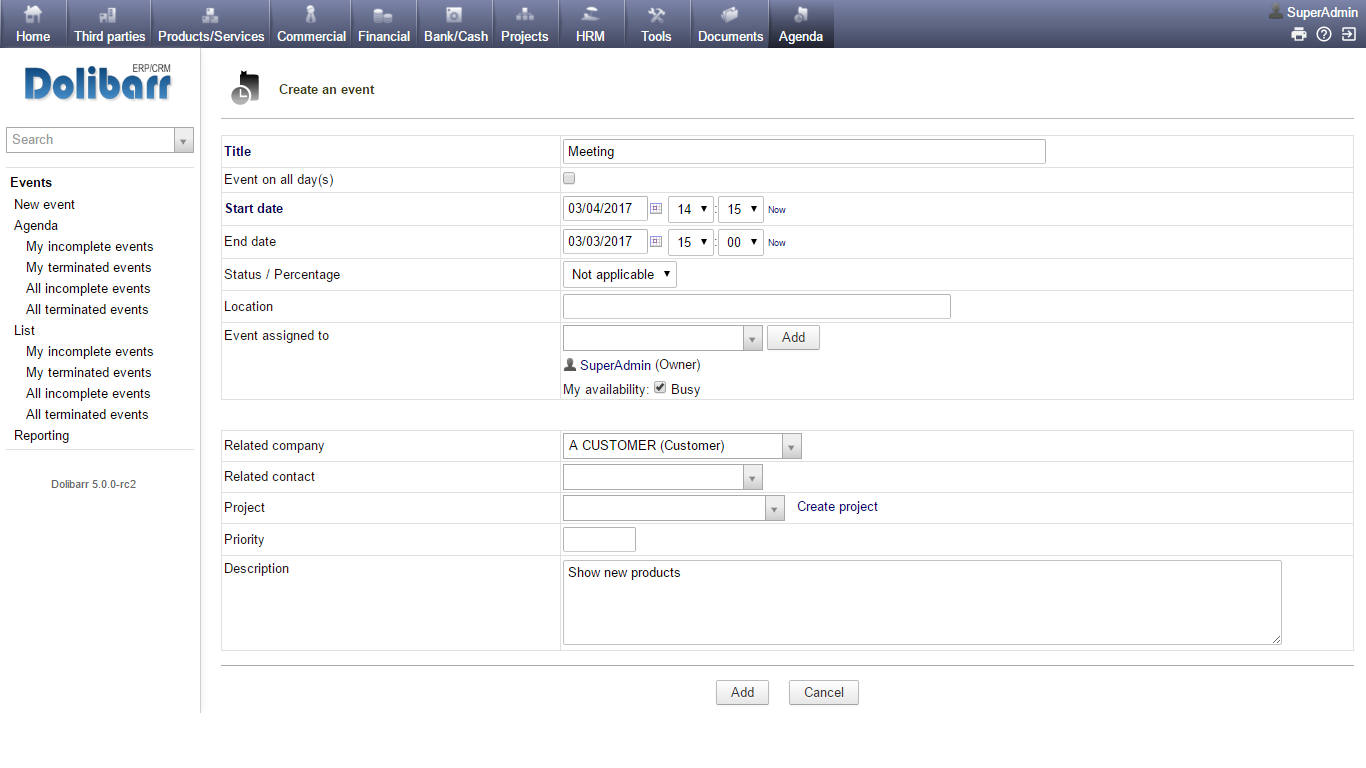
Task: Open the start time hour dropdown showing 14
Action: 690,209
